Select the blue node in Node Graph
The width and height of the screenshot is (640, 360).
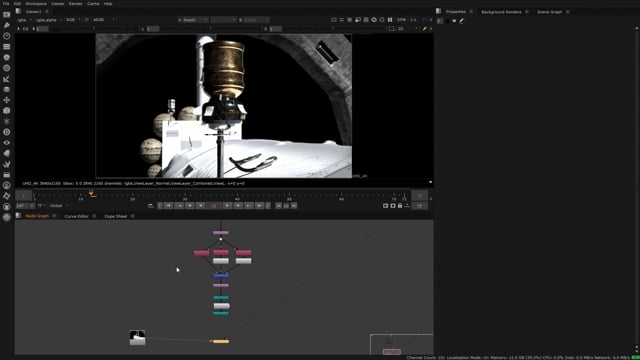[221, 276]
